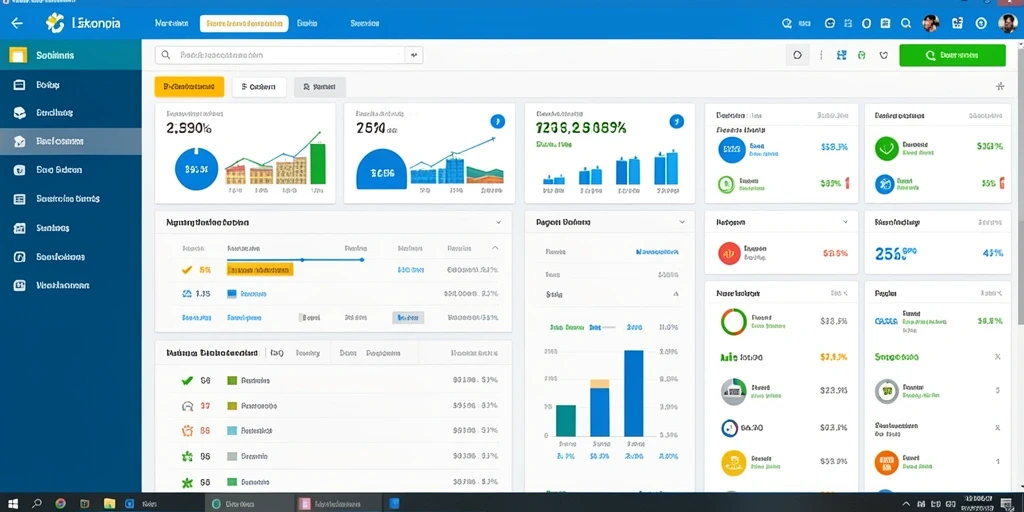
Task: Toggle the green star marker in the bottom list row
Action: pyautogui.click(x=187, y=483)
